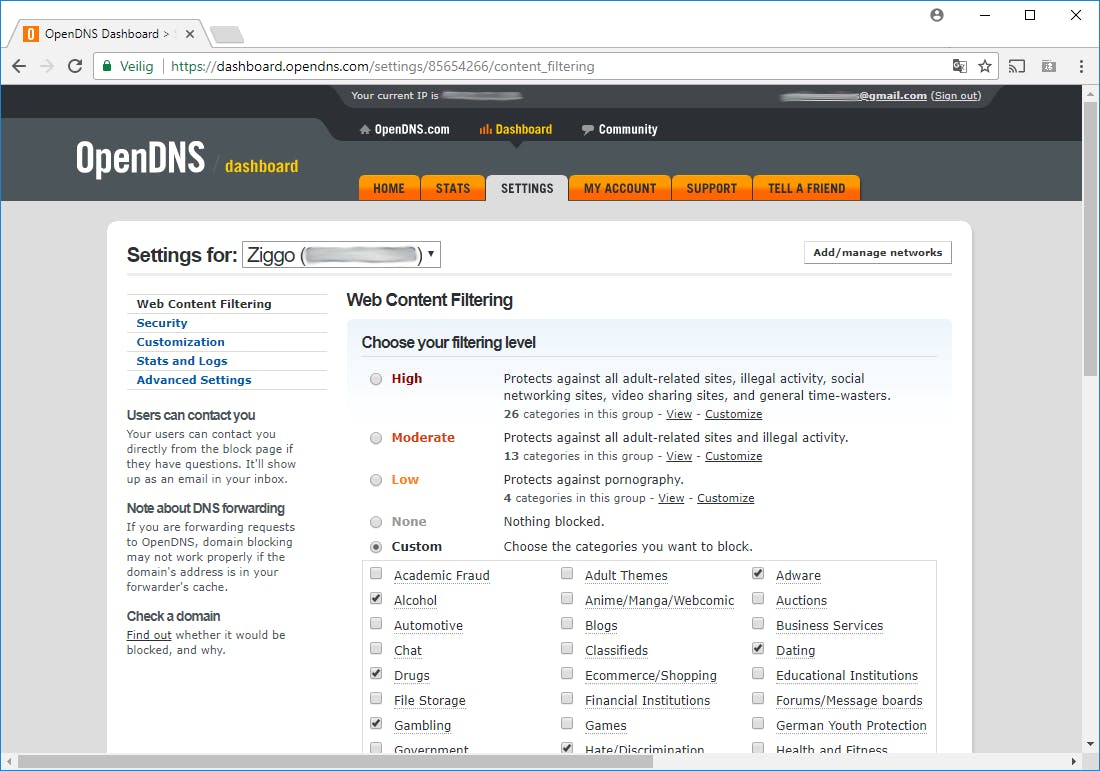Click the Sign out link
Image resolution: width=1100 pixels, height=771 pixels.
click(955, 95)
